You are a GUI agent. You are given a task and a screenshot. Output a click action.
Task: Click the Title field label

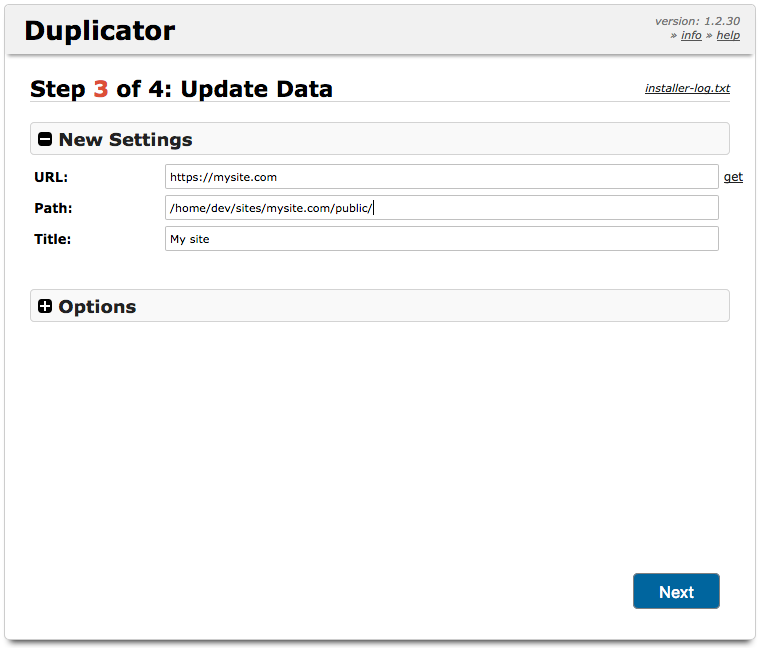coord(52,239)
